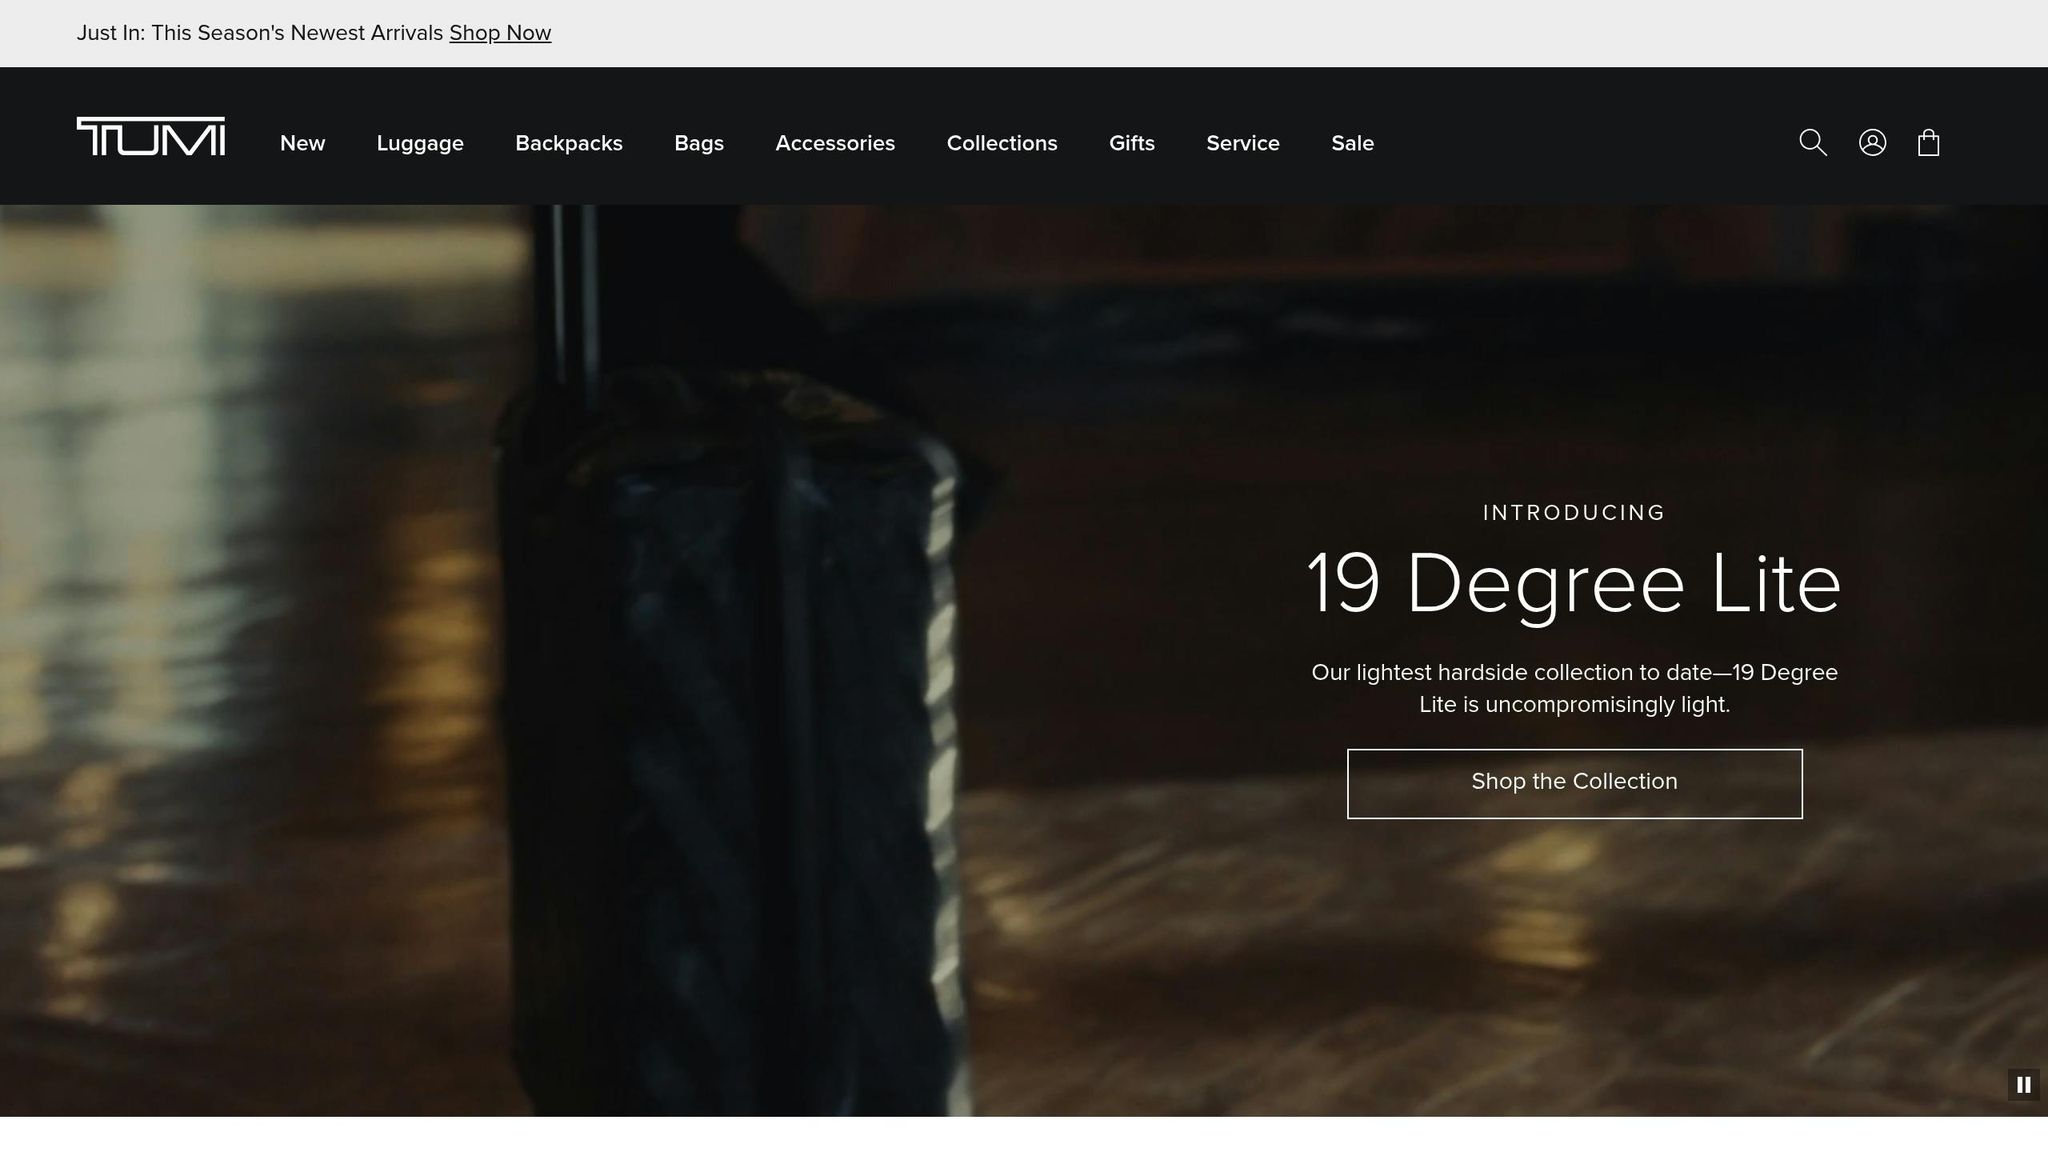Open the Luggage menu

pyautogui.click(x=420, y=143)
